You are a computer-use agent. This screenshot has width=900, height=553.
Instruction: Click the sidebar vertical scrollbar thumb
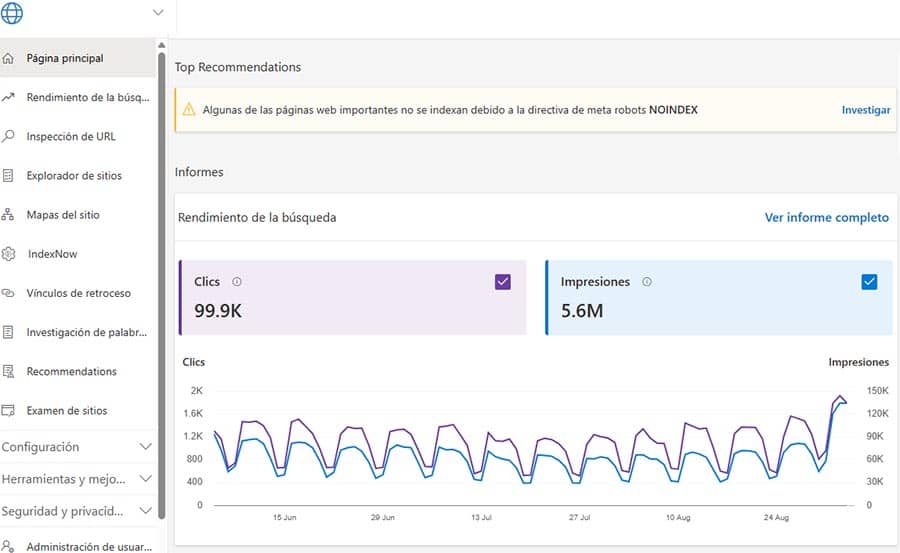162,286
